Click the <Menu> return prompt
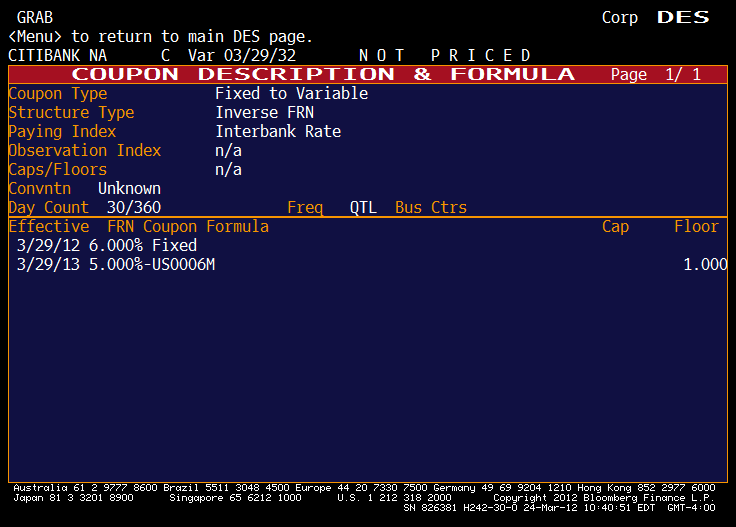The width and height of the screenshot is (736, 527). [160, 37]
